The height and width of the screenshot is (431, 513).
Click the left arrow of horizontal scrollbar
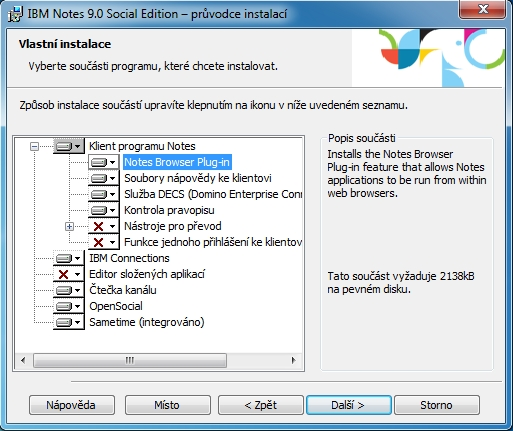tap(23, 360)
